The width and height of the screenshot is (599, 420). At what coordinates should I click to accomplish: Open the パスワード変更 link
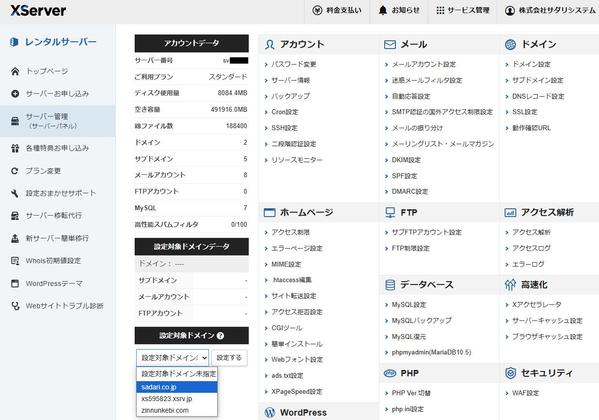(293, 64)
